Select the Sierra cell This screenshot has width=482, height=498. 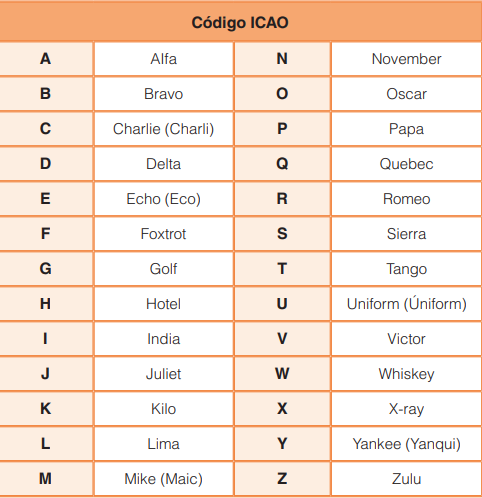pyautogui.click(x=407, y=234)
